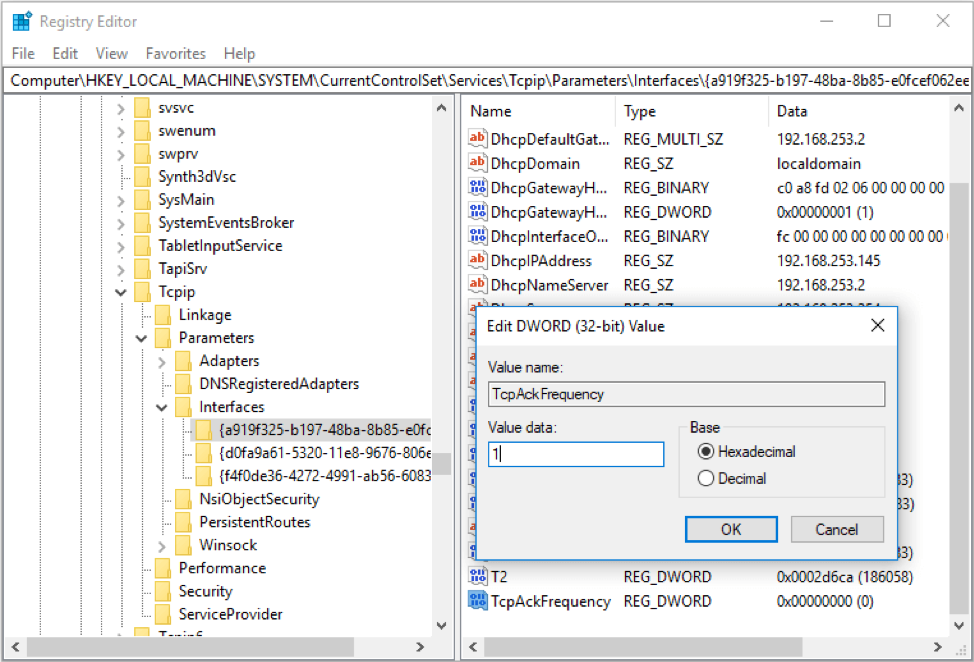This screenshot has height=662, width=974.
Task: Click the swenum folder icon
Action: (142, 131)
